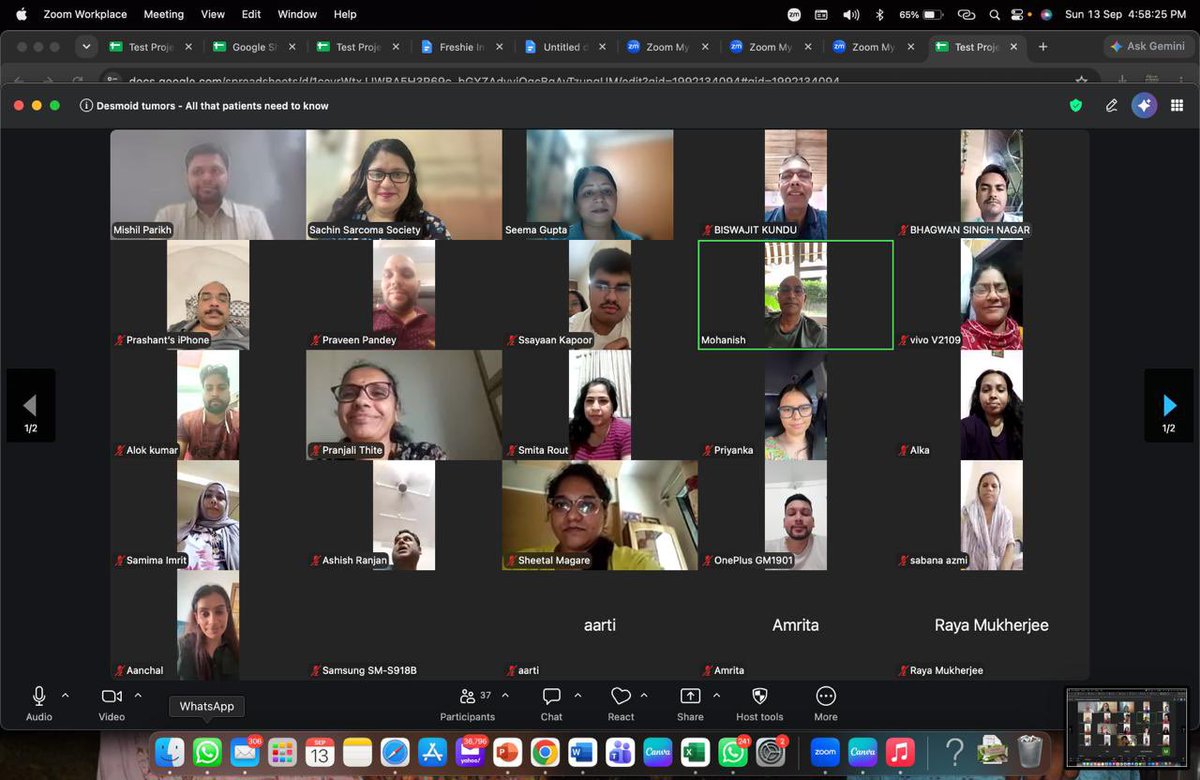Click the meeting info icon beside the title
Screen dimensions: 1200x780
click(87, 105)
